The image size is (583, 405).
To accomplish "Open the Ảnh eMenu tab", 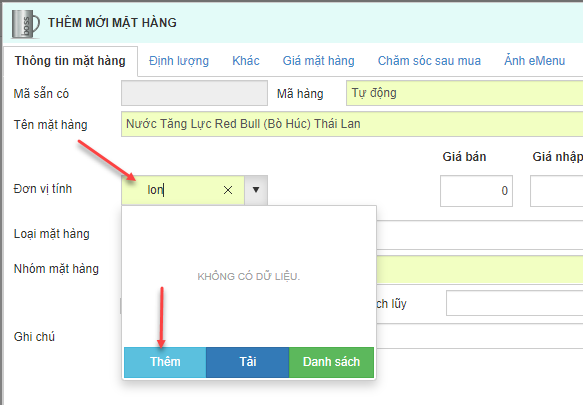I will click(535, 61).
